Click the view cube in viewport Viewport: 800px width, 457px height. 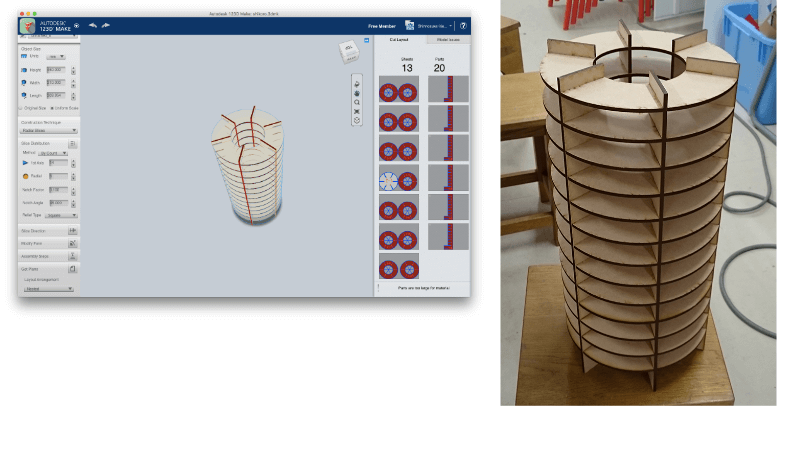349,52
